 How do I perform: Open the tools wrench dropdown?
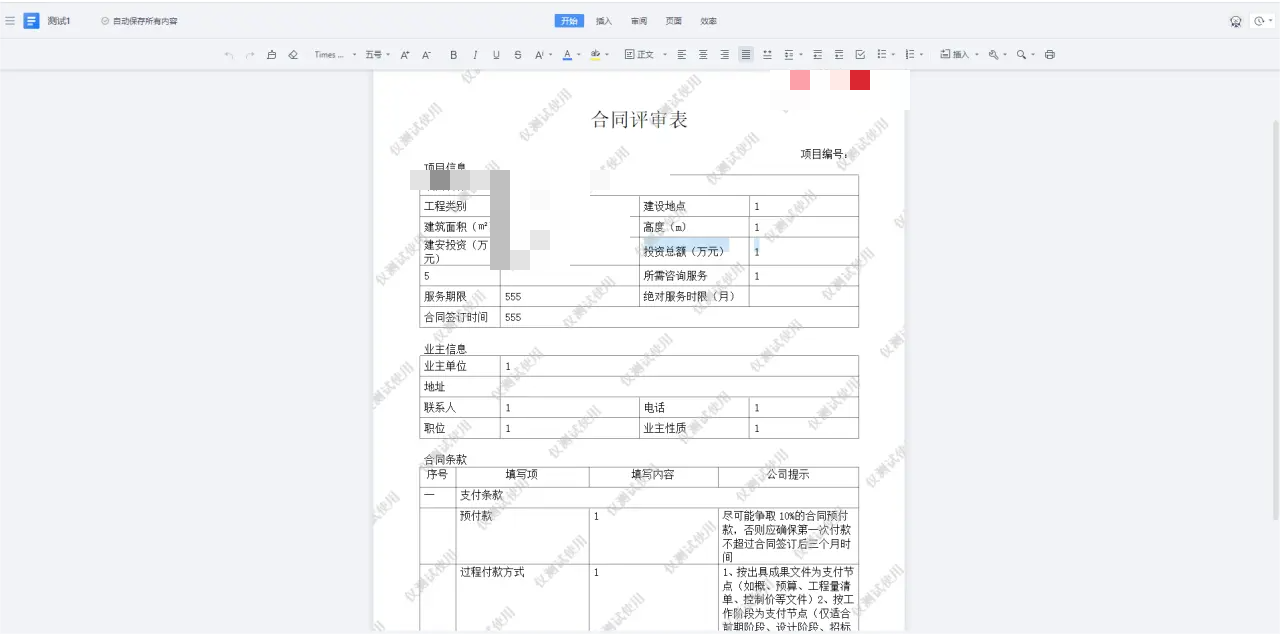point(997,55)
